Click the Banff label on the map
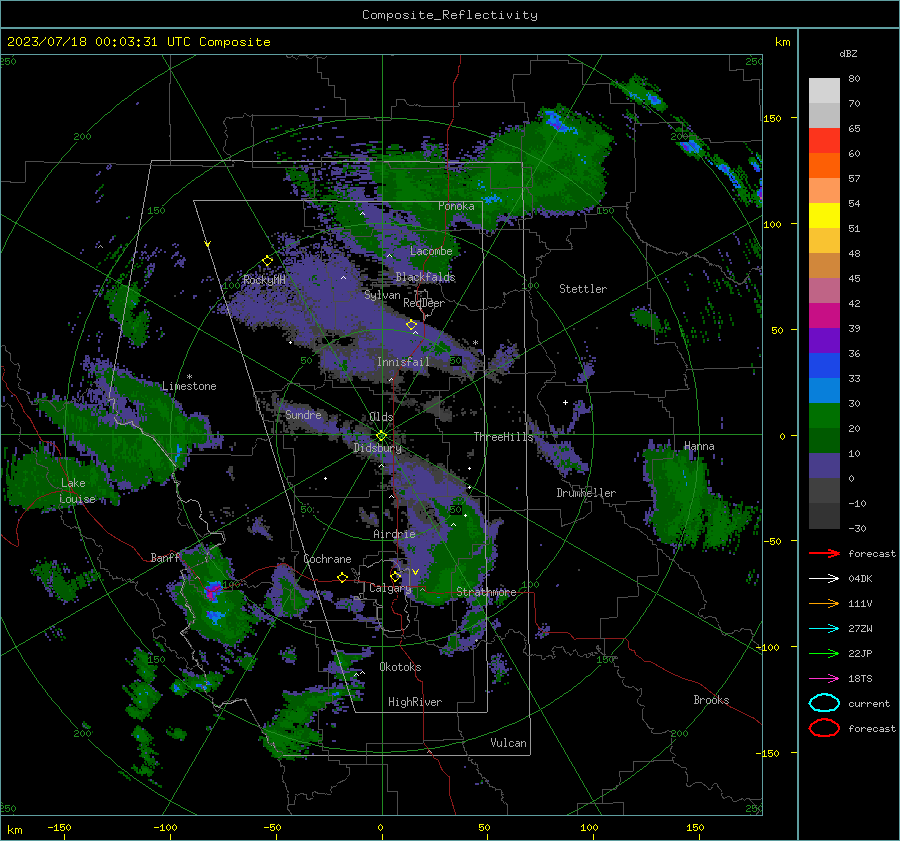The height and width of the screenshot is (841, 900). pyautogui.click(x=165, y=557)
